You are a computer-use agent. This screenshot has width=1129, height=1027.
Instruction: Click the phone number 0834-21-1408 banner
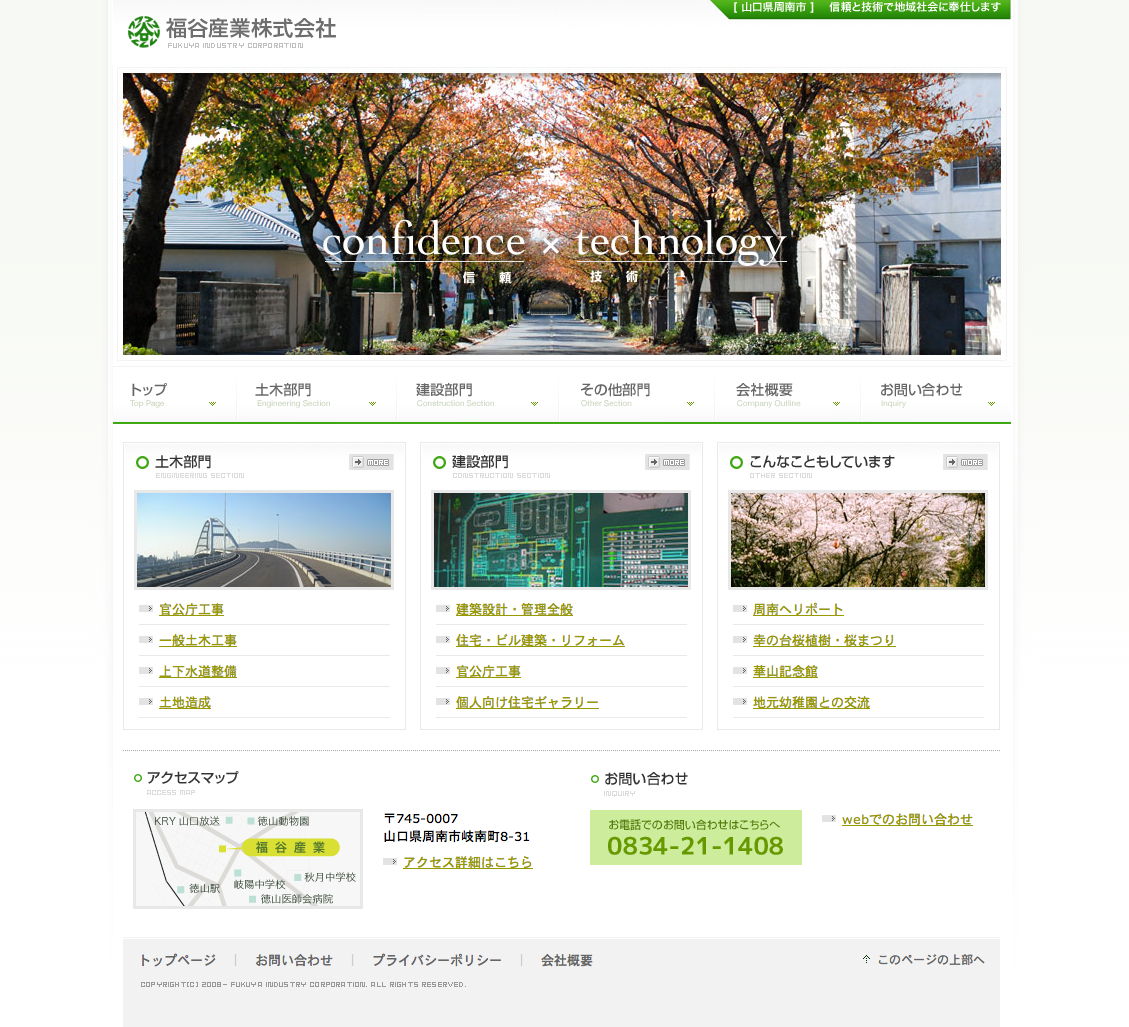(696, 838)
